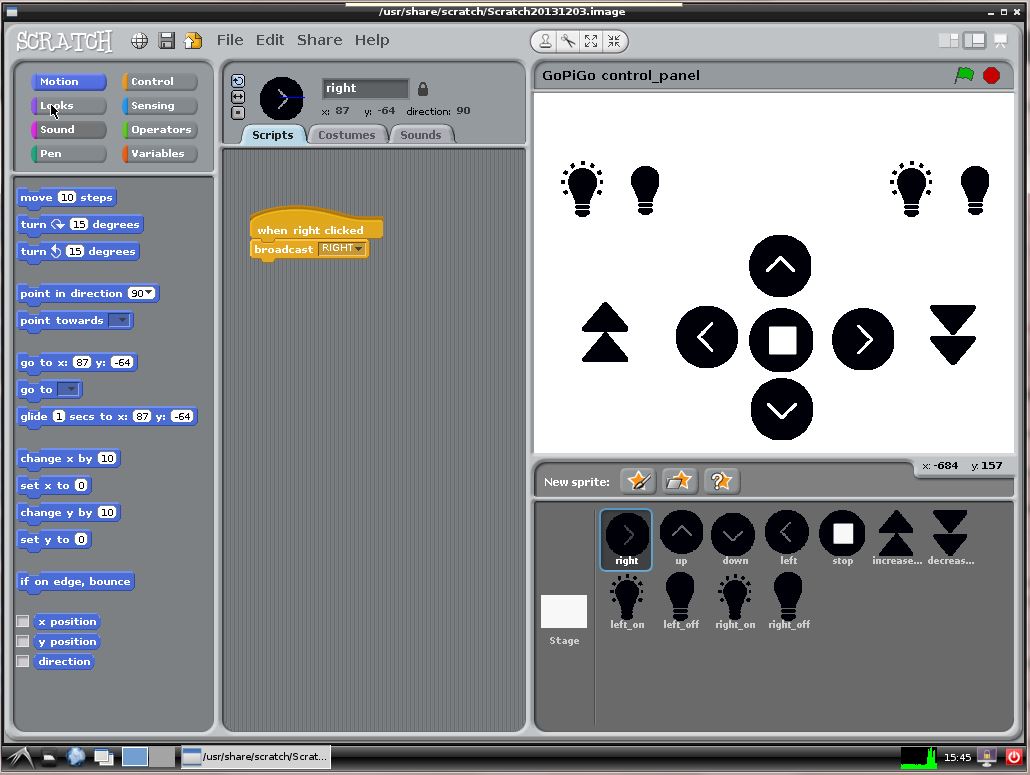Set rotation style to can rotate
Screen dimensions: 1030x775
pos(238,81)
